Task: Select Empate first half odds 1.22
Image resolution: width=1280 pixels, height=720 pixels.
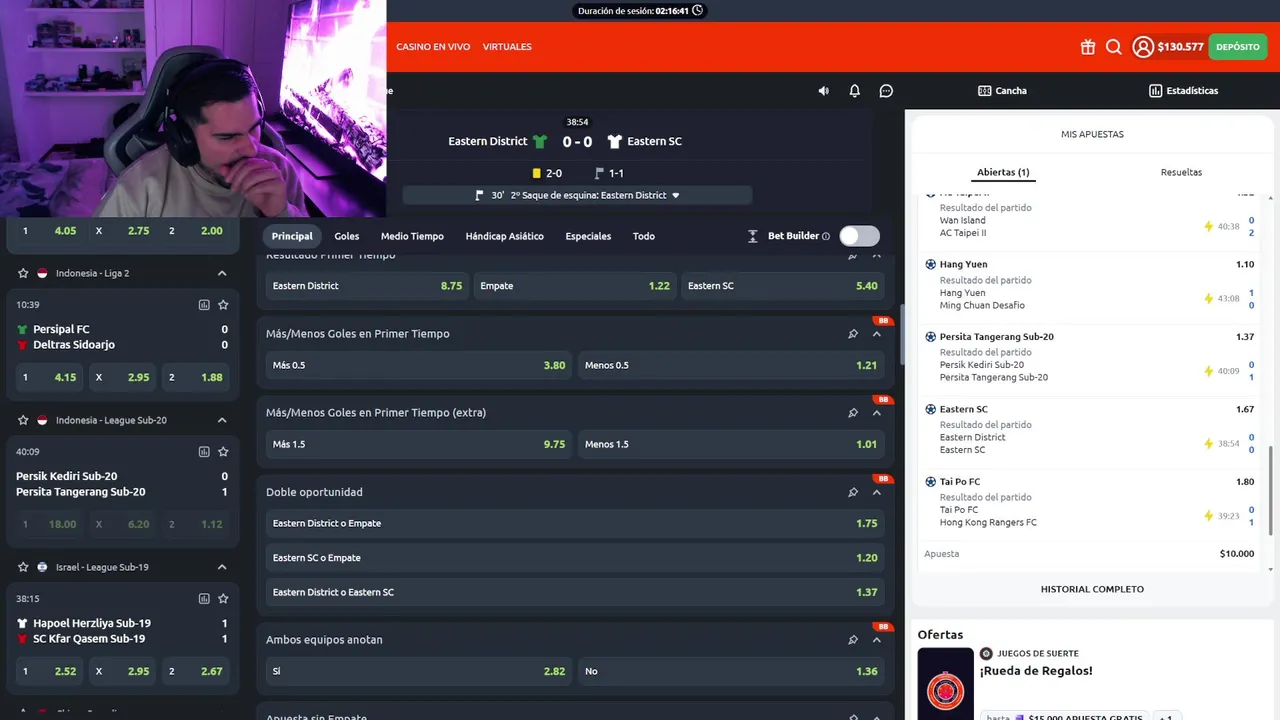Action: (575, 286)
